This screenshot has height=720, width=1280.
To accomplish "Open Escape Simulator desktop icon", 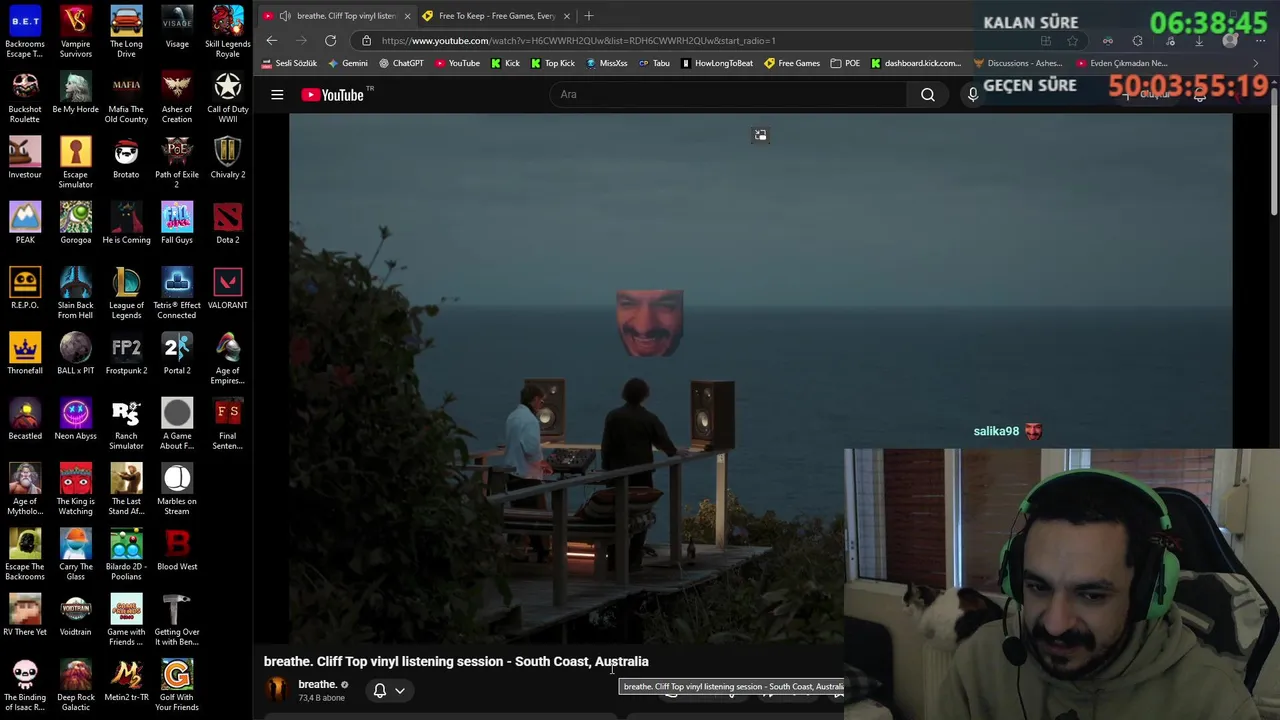I will 75,162.
